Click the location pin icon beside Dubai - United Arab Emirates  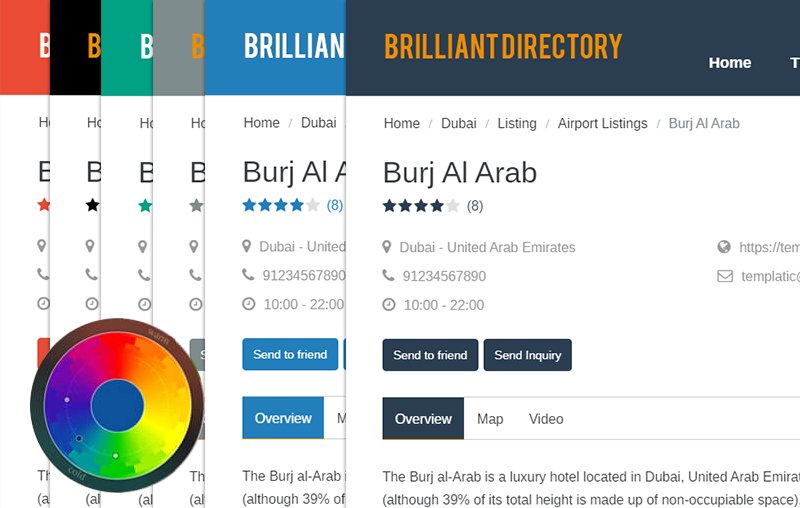(x=387, y=247)
